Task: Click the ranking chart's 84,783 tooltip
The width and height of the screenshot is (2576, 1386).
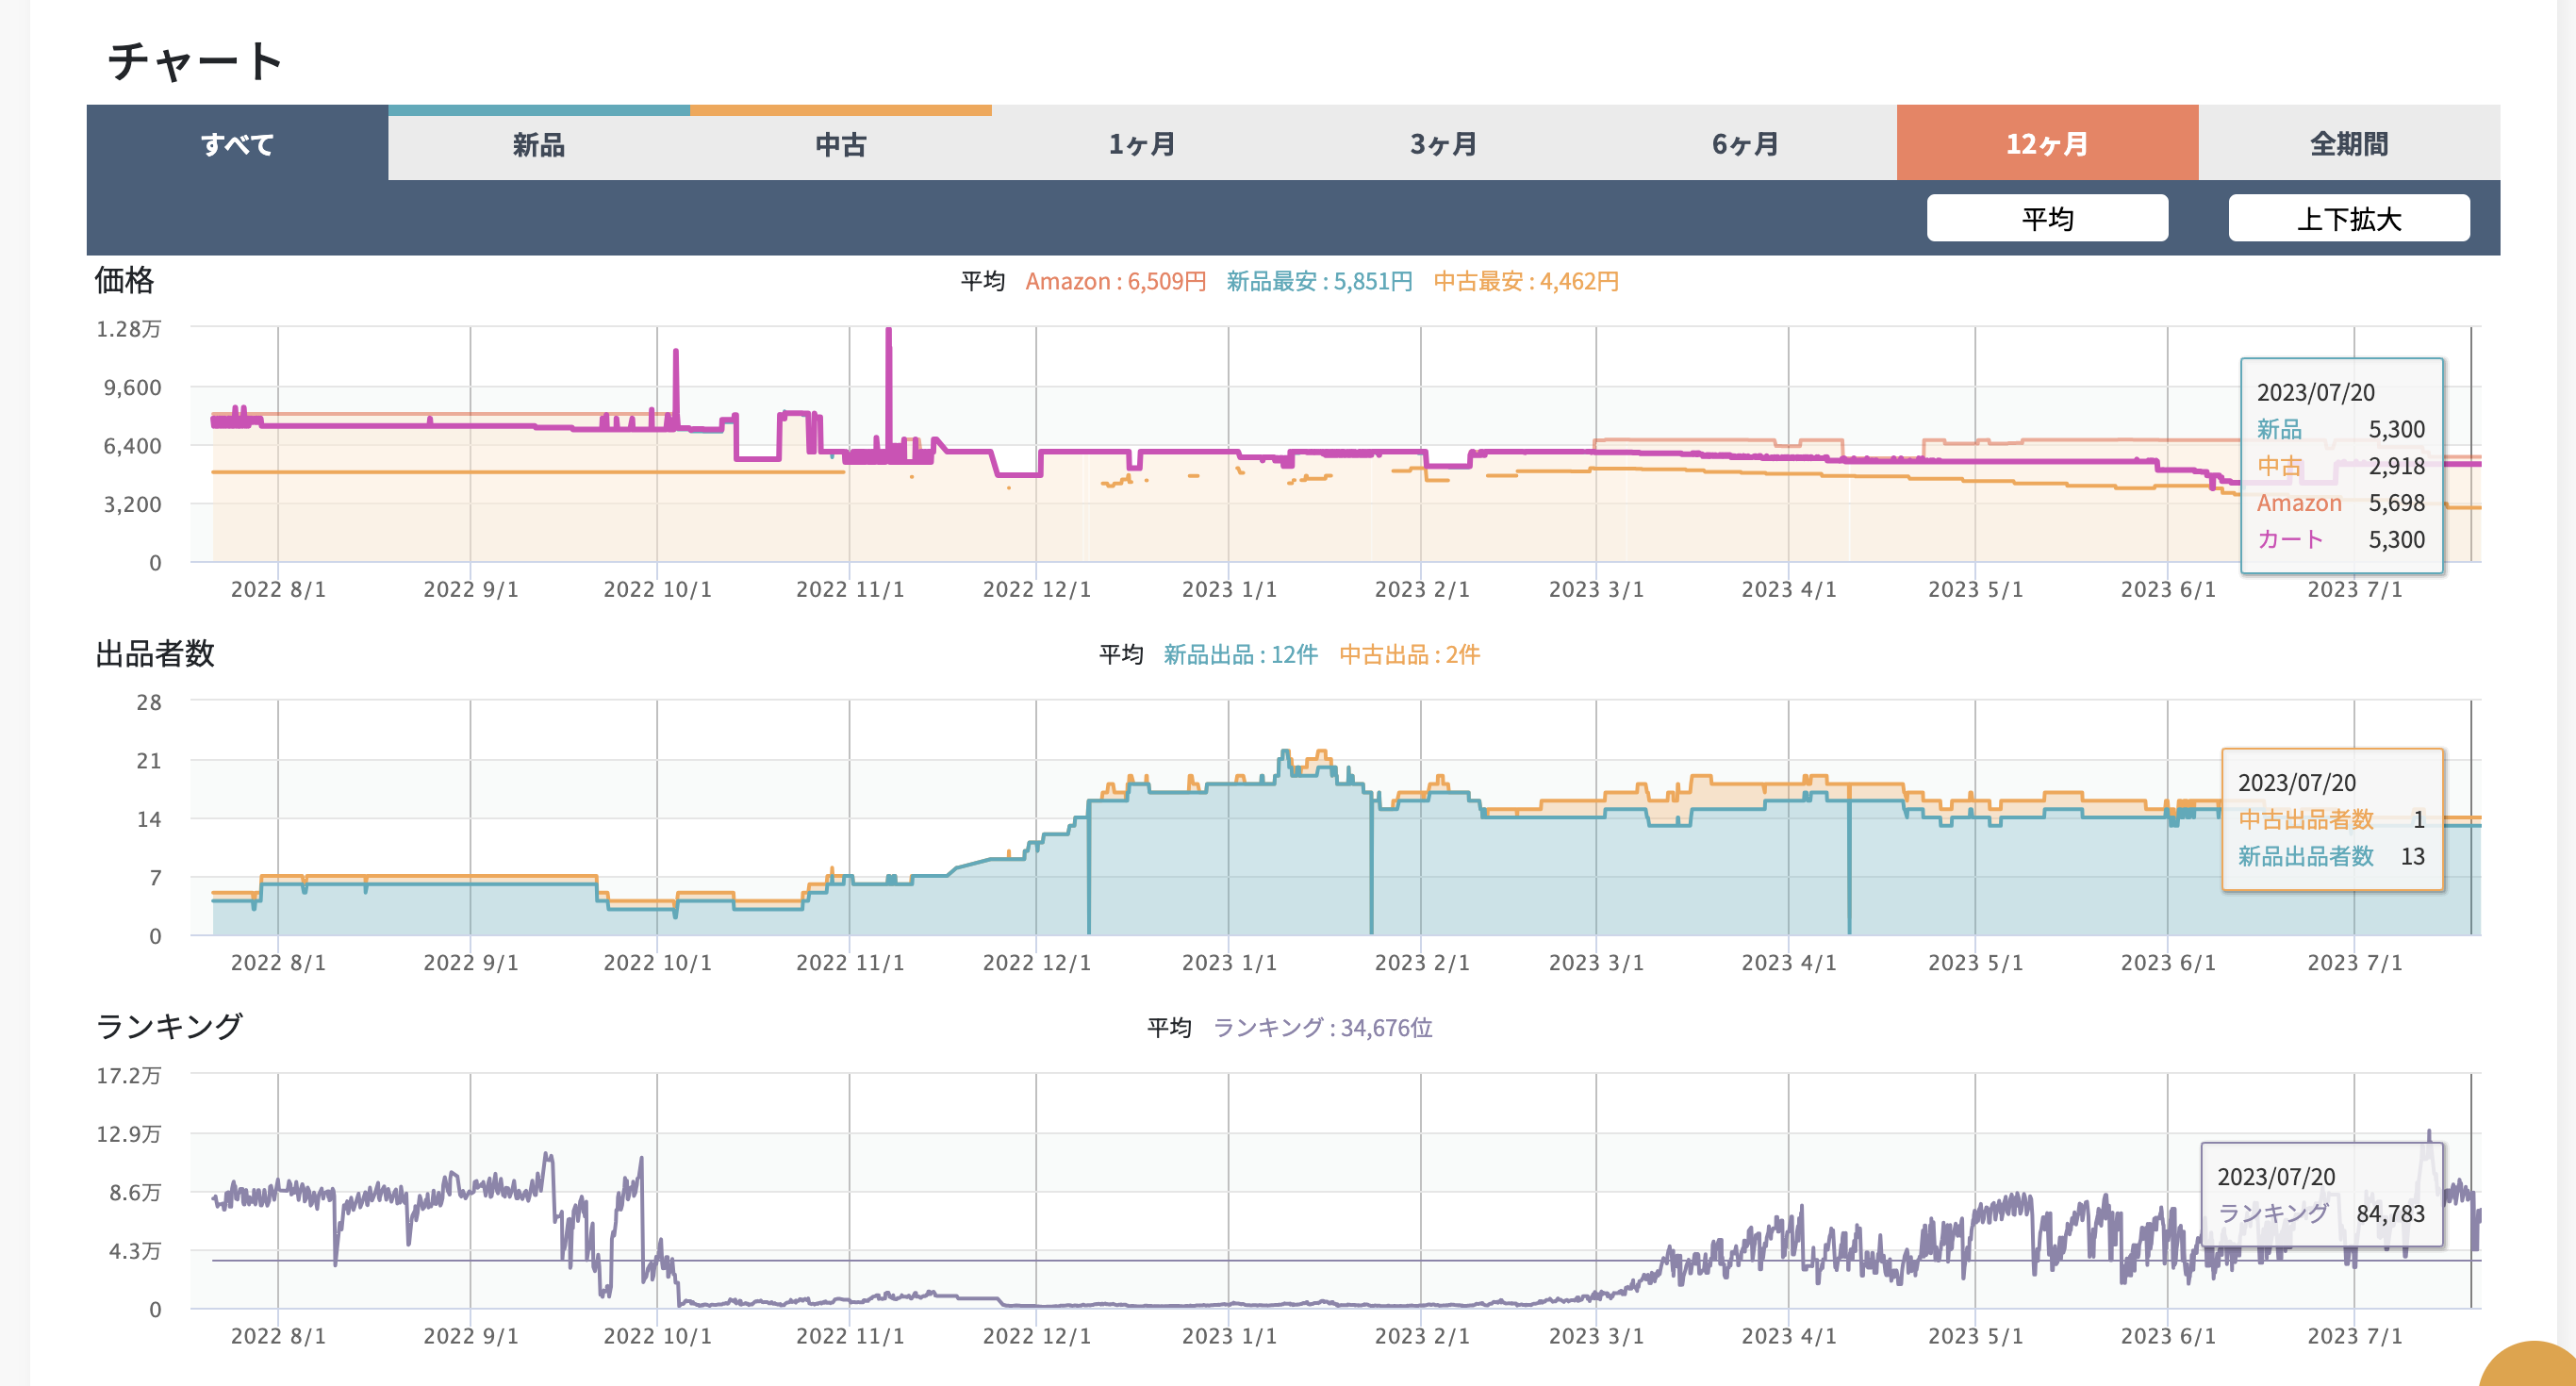Action: [2321, 1195]
